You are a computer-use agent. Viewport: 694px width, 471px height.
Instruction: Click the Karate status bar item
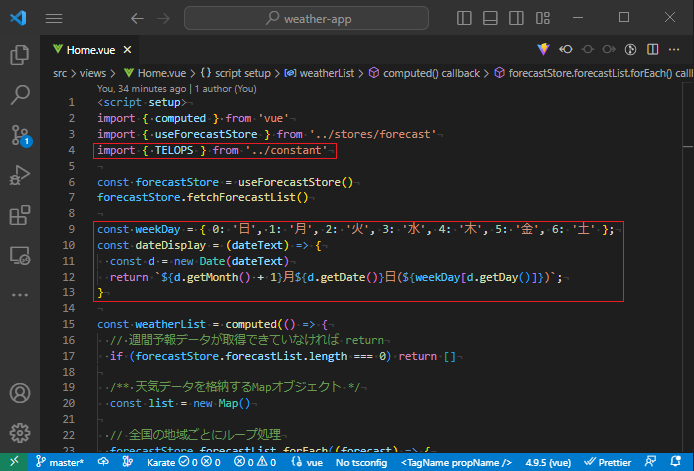[184, 463]
